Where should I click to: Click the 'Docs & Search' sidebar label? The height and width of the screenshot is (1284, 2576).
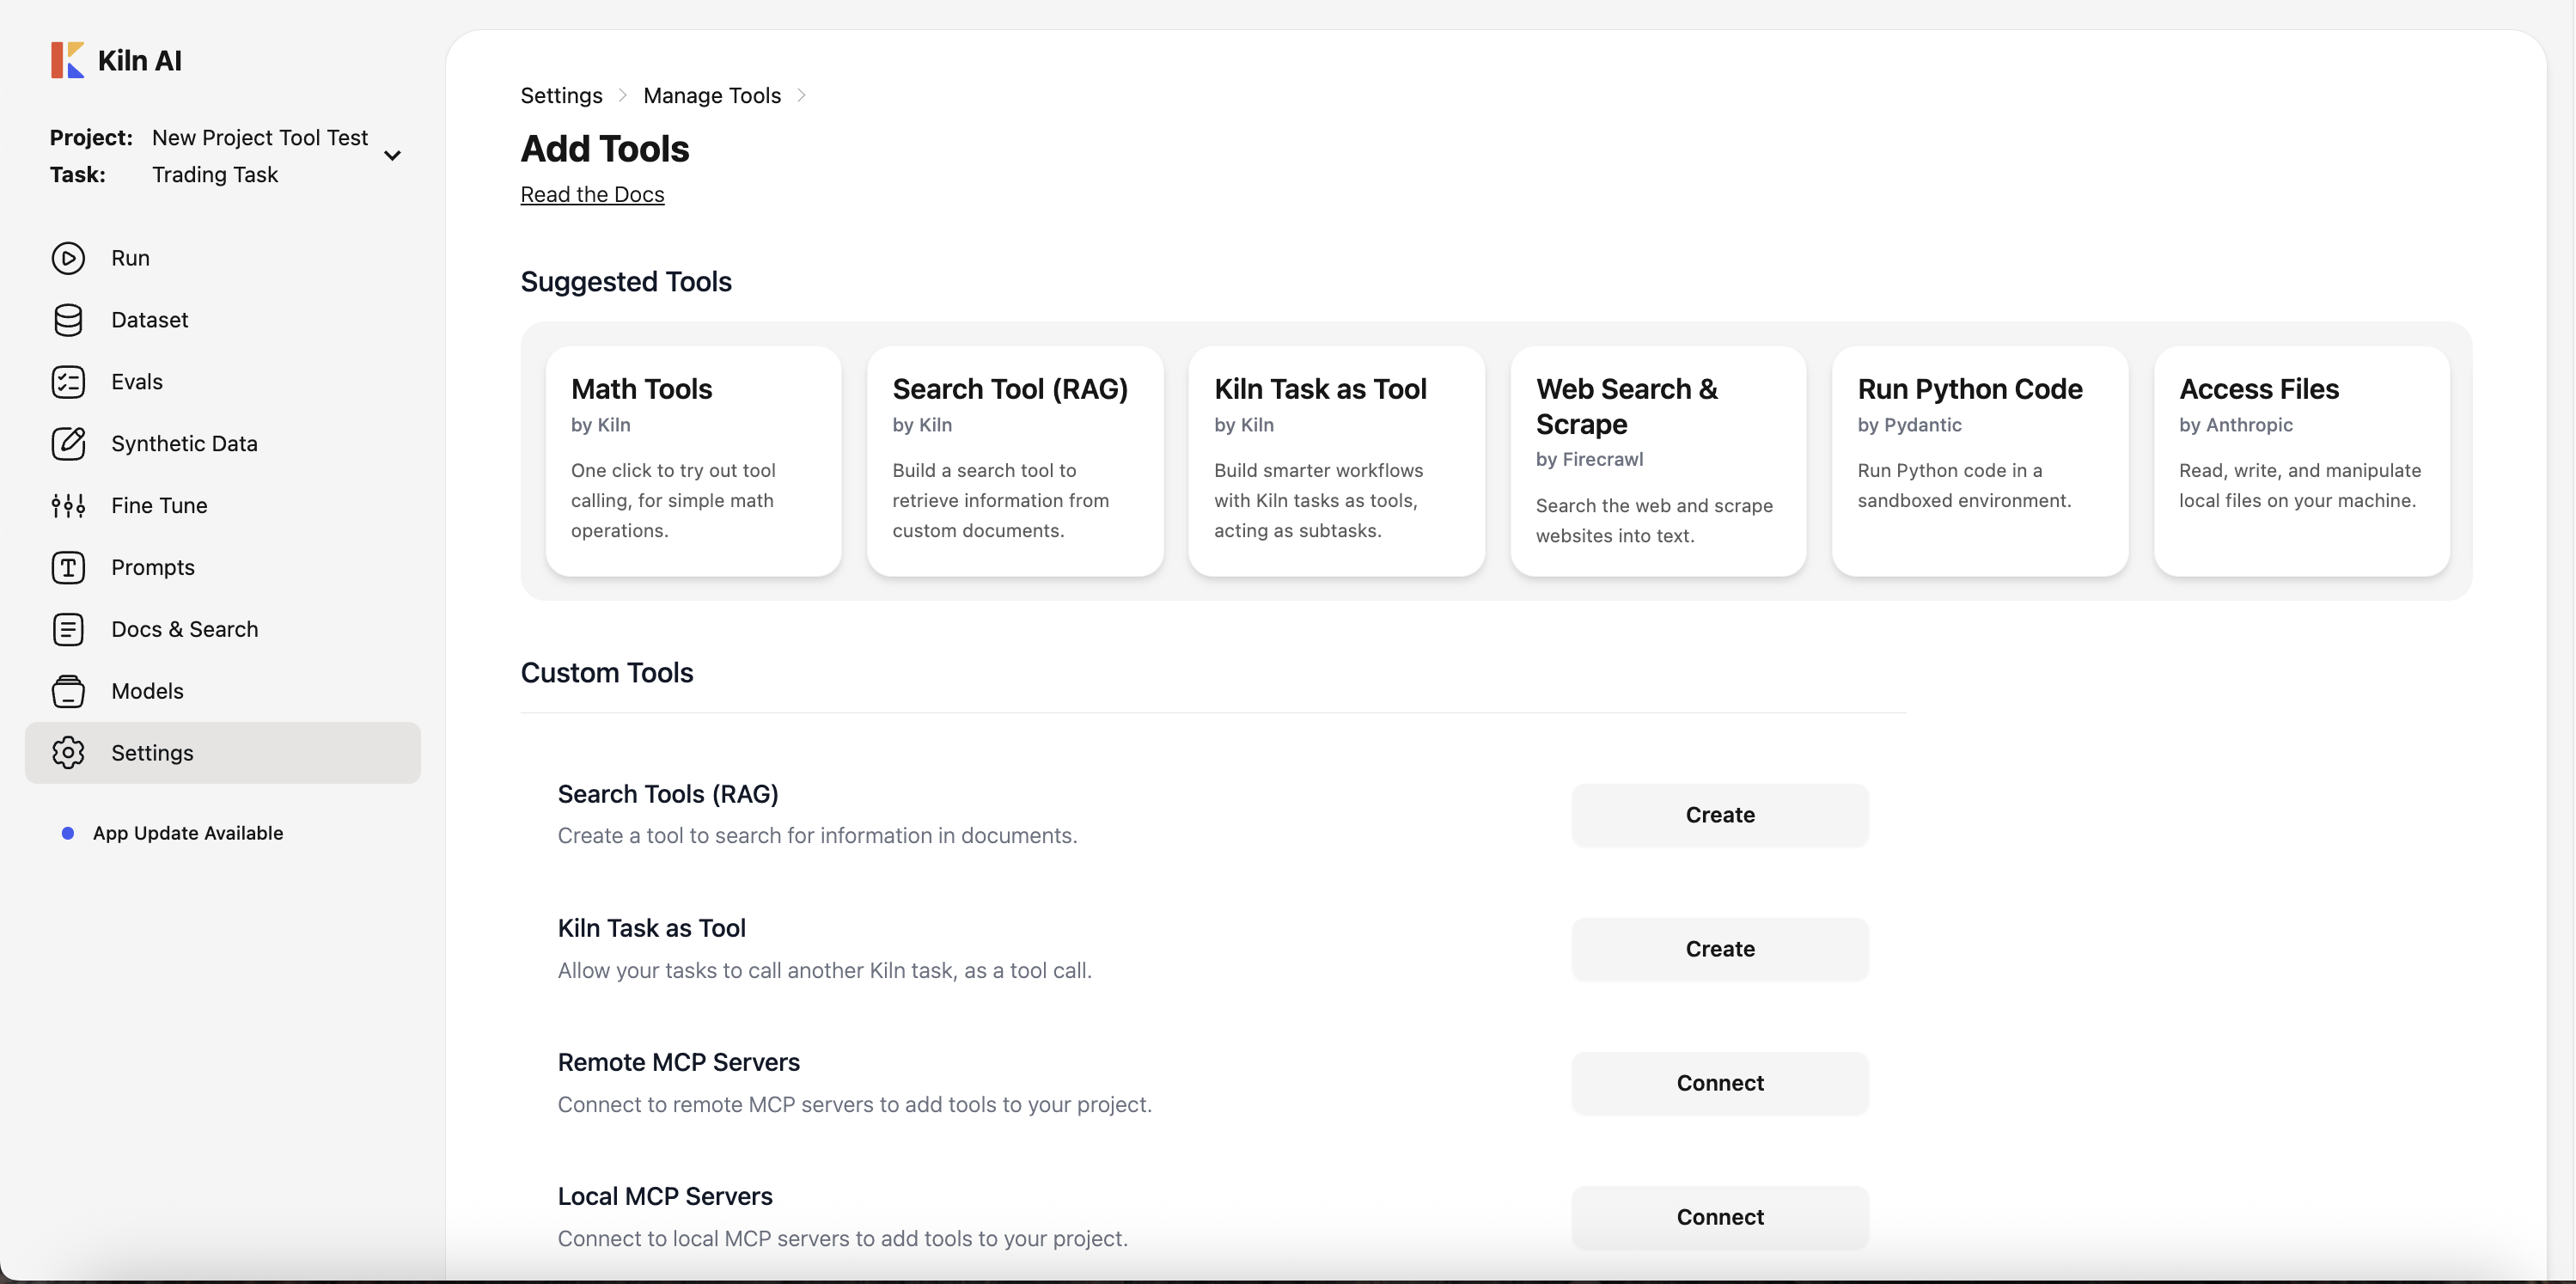tap(185, 629)
